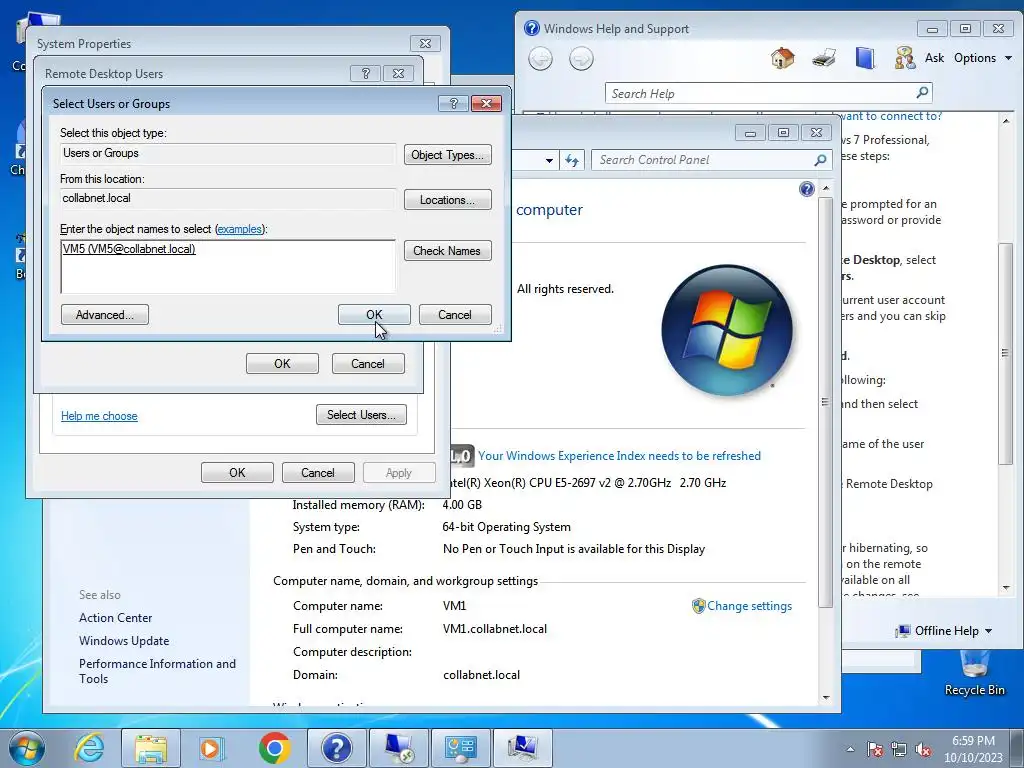Screen dimensions: 1024x768
Task: Click the Search Help input field
Action: coord(760,93)
